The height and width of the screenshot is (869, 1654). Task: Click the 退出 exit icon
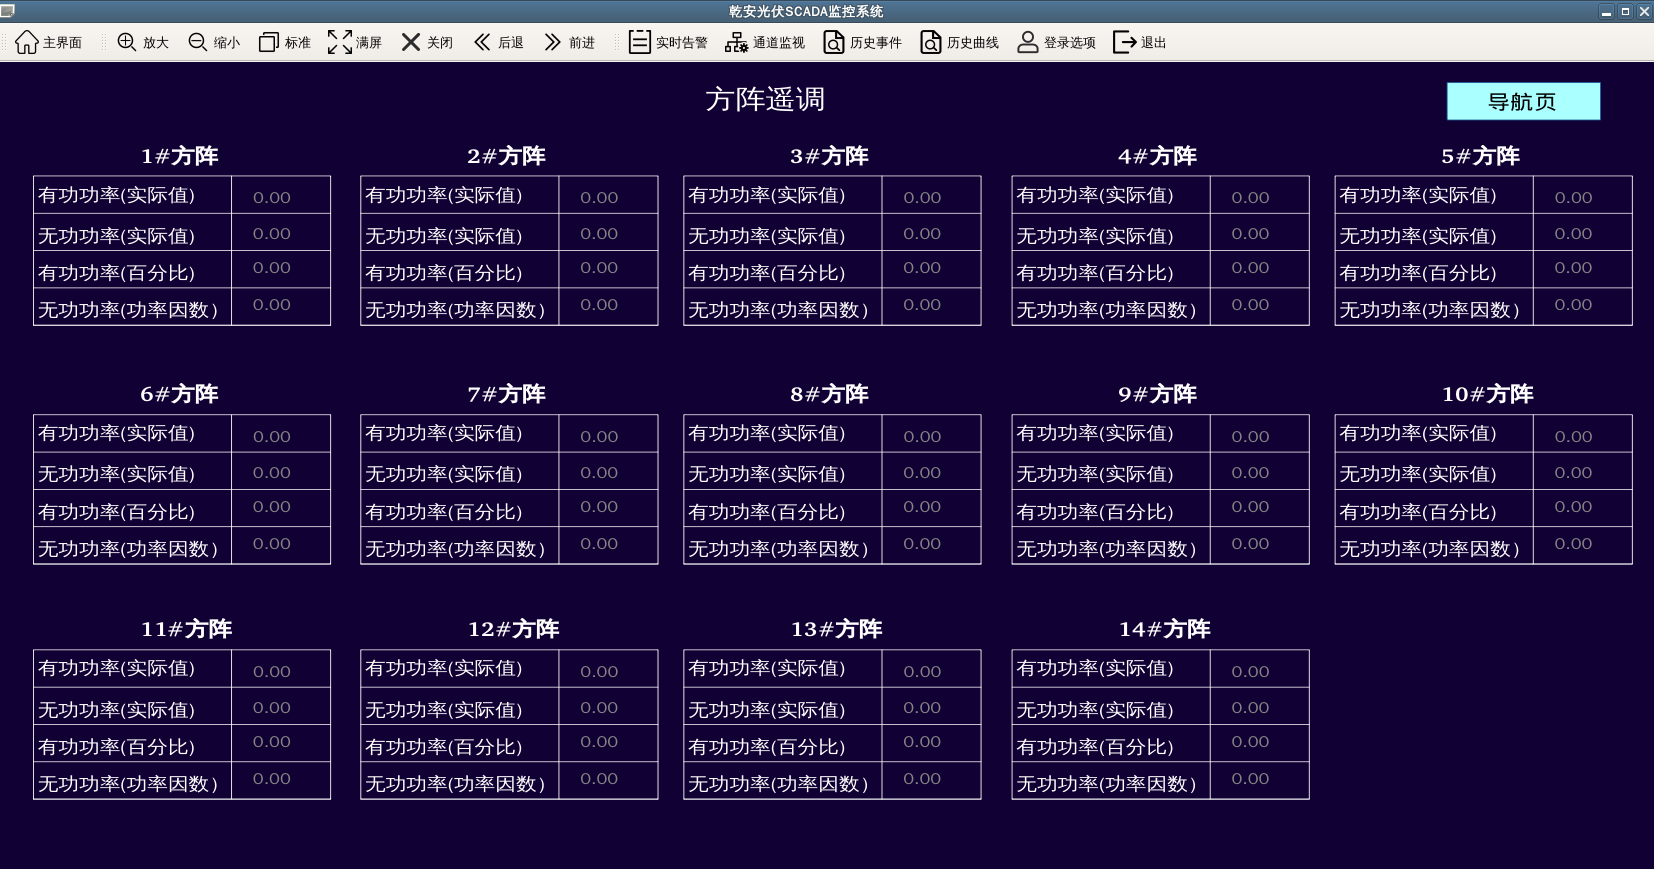click(x=1124, y=42)
